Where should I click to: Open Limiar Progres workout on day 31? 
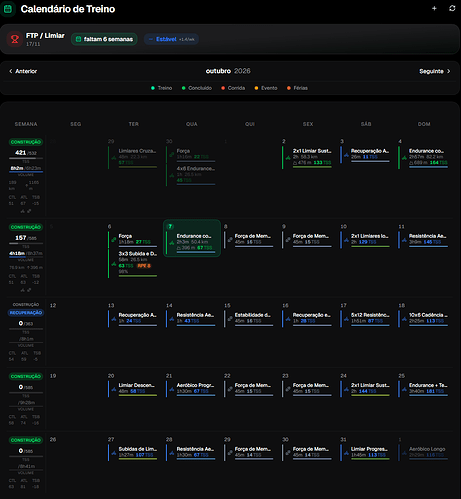pyautogui.click(x=365, y=453)
